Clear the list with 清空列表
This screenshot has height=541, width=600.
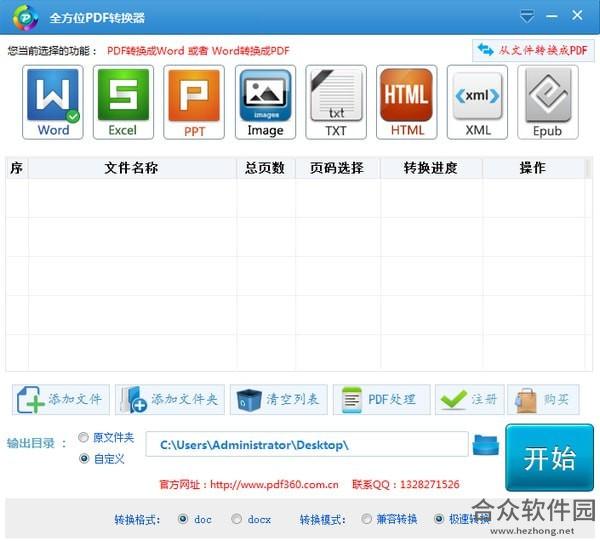[x=279, y=400]
